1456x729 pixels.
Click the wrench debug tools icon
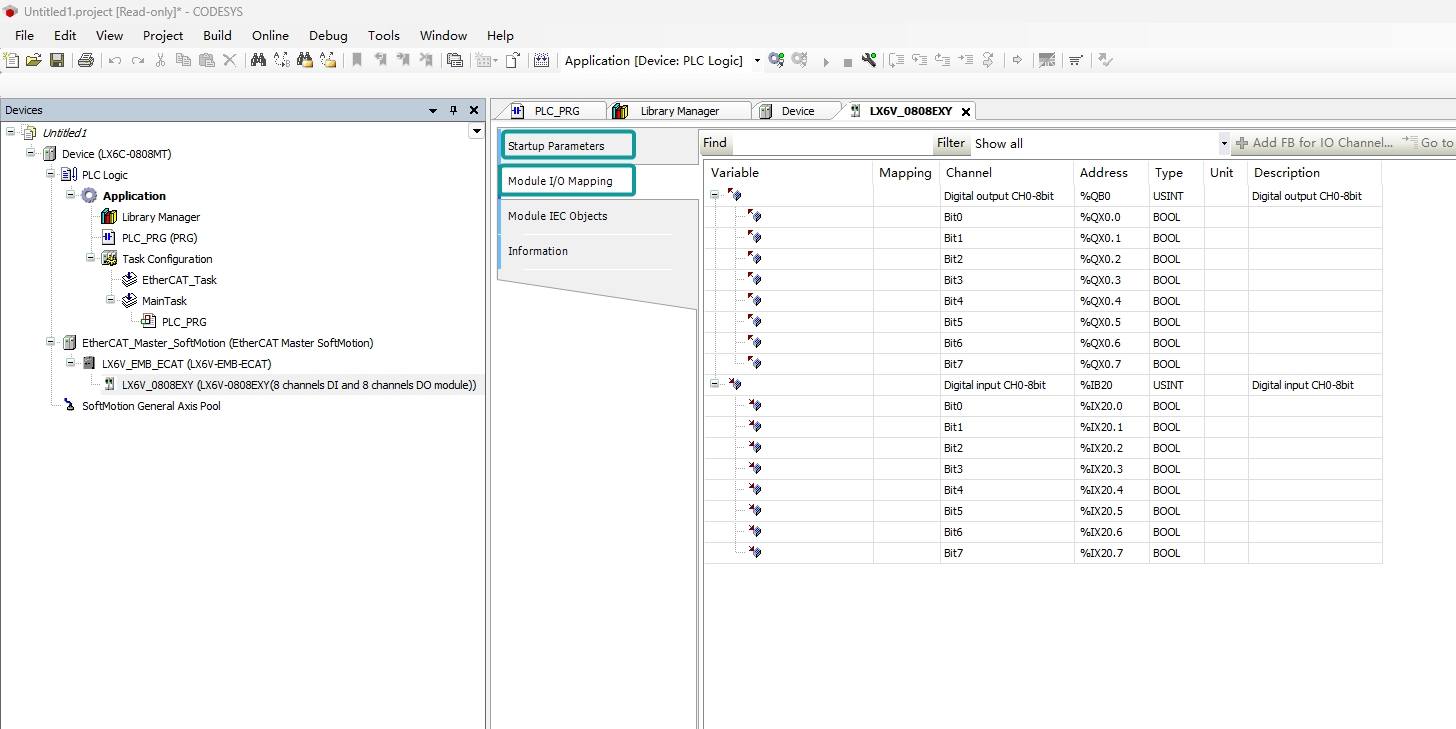click(868, 60)
